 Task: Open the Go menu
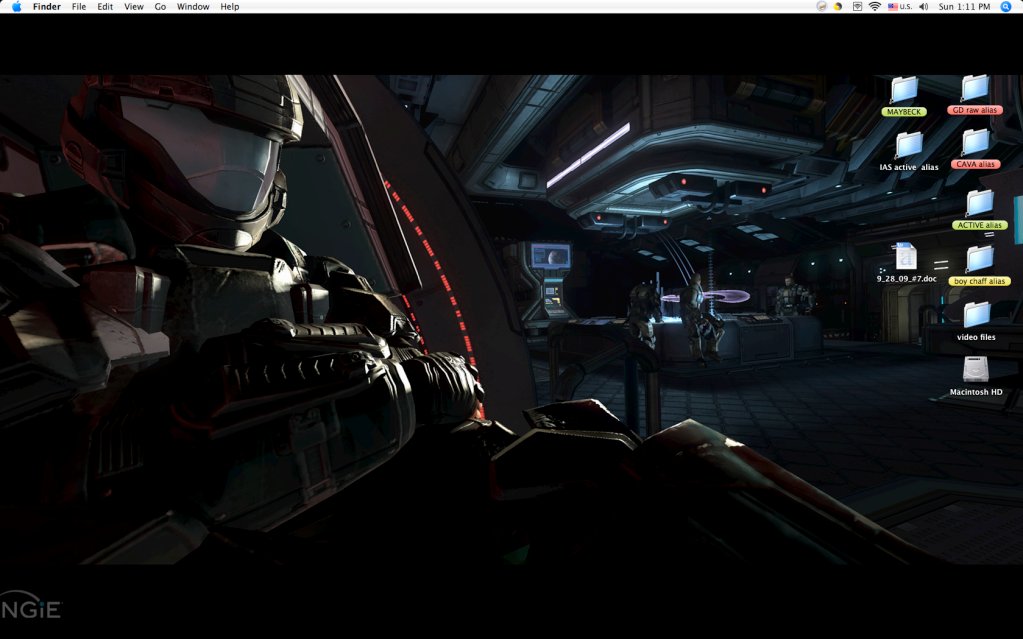(x=160, y=7)
